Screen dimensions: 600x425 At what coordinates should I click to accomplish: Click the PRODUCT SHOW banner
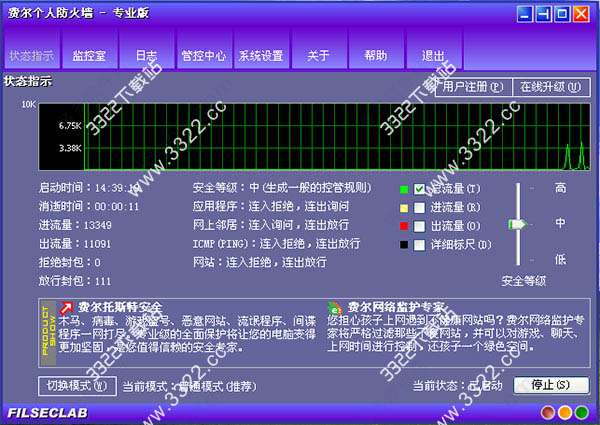point(48,332)
